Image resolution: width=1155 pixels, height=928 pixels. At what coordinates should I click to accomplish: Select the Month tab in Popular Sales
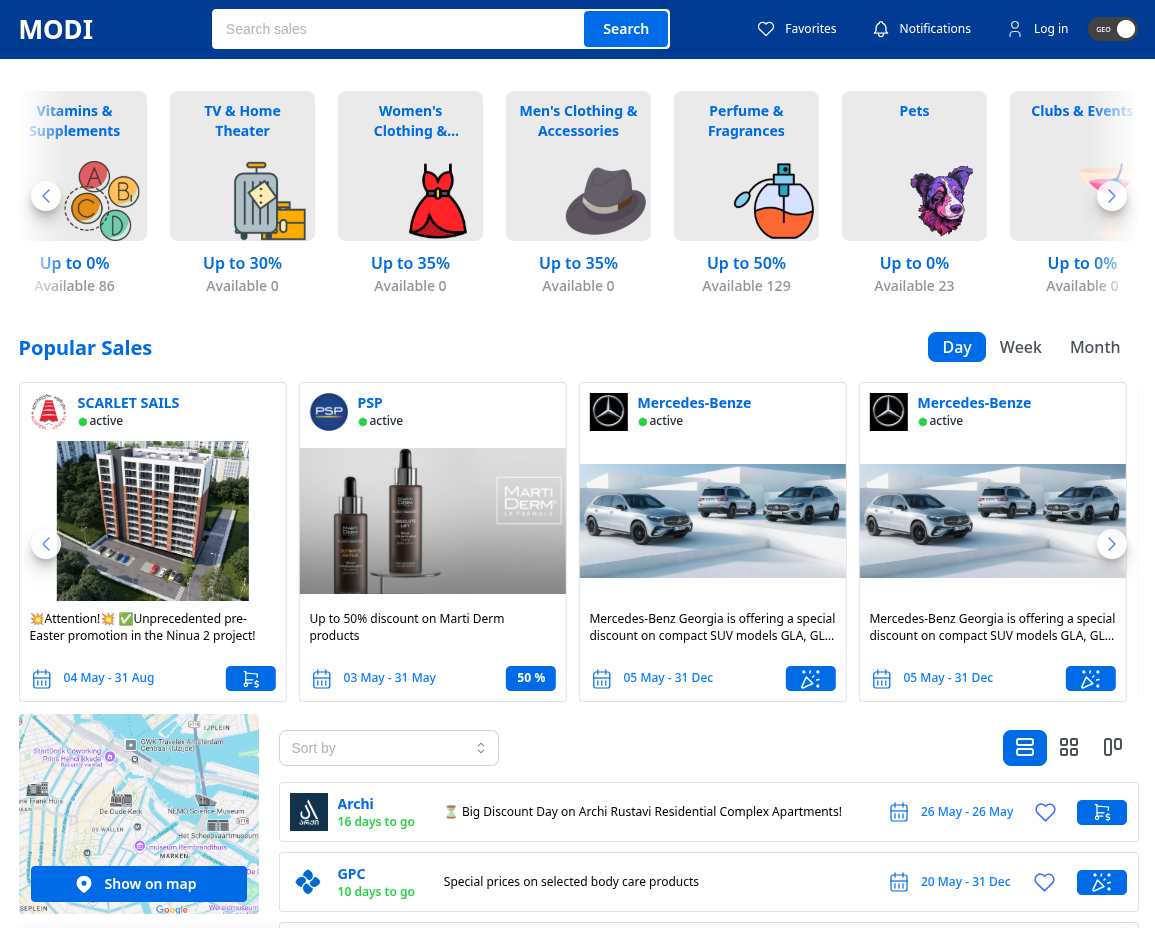click(x=1095, y=347)
